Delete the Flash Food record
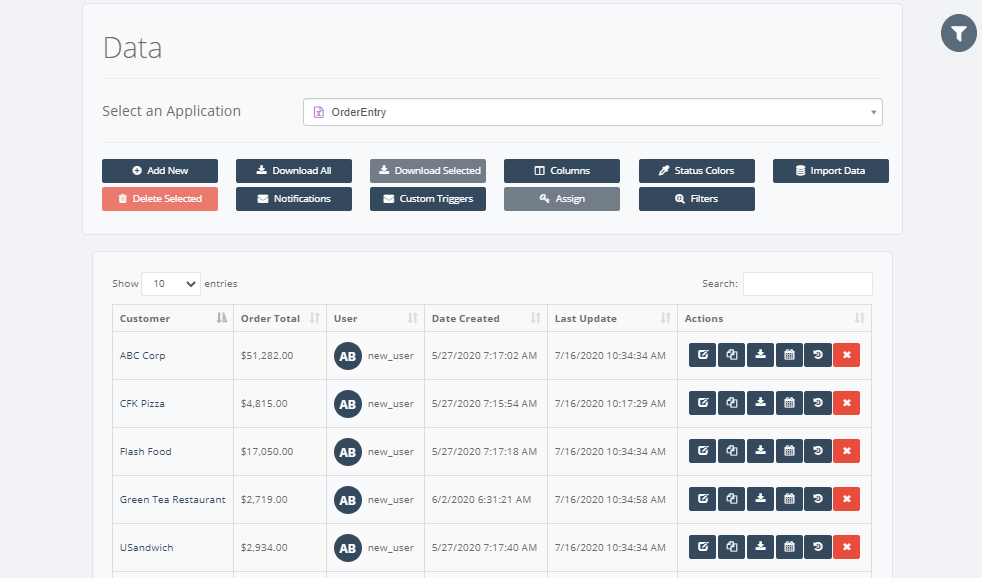Image resolution: width=982 pixels, height=578 pixels. coord(847,451)
